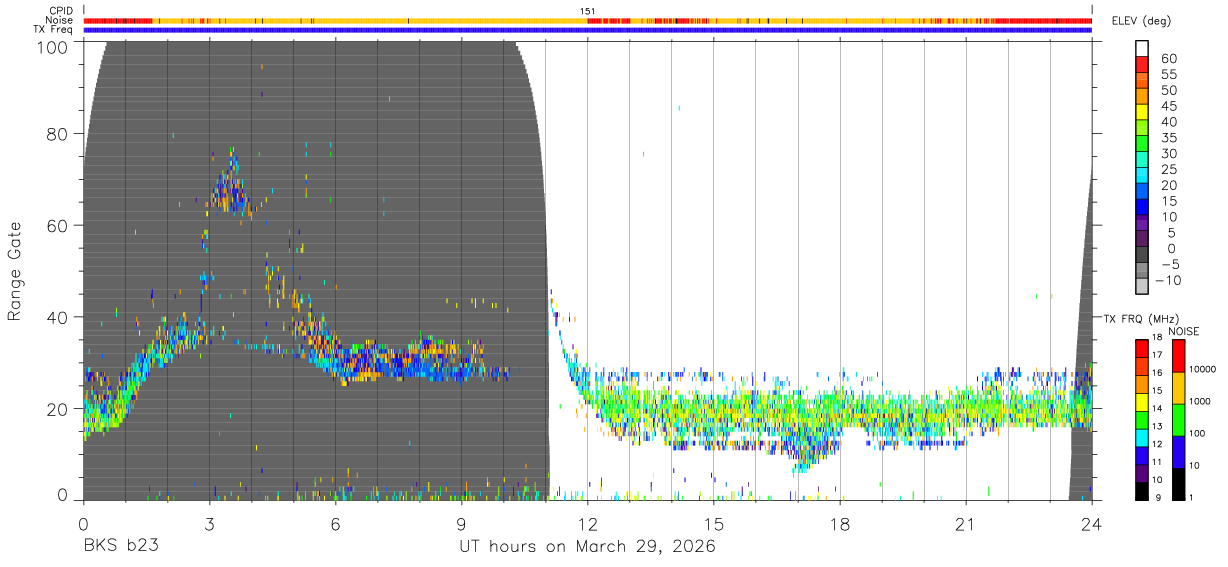Pick the red 55–60 degree elevation swatch
Screen dimensions: 1228x567
[x=1142, y=66]
